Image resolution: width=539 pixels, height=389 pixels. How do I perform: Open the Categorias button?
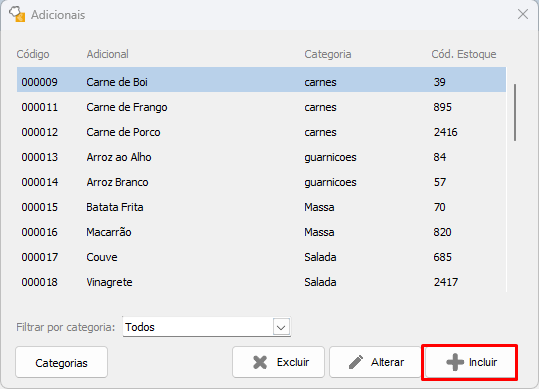coord(62,362)
